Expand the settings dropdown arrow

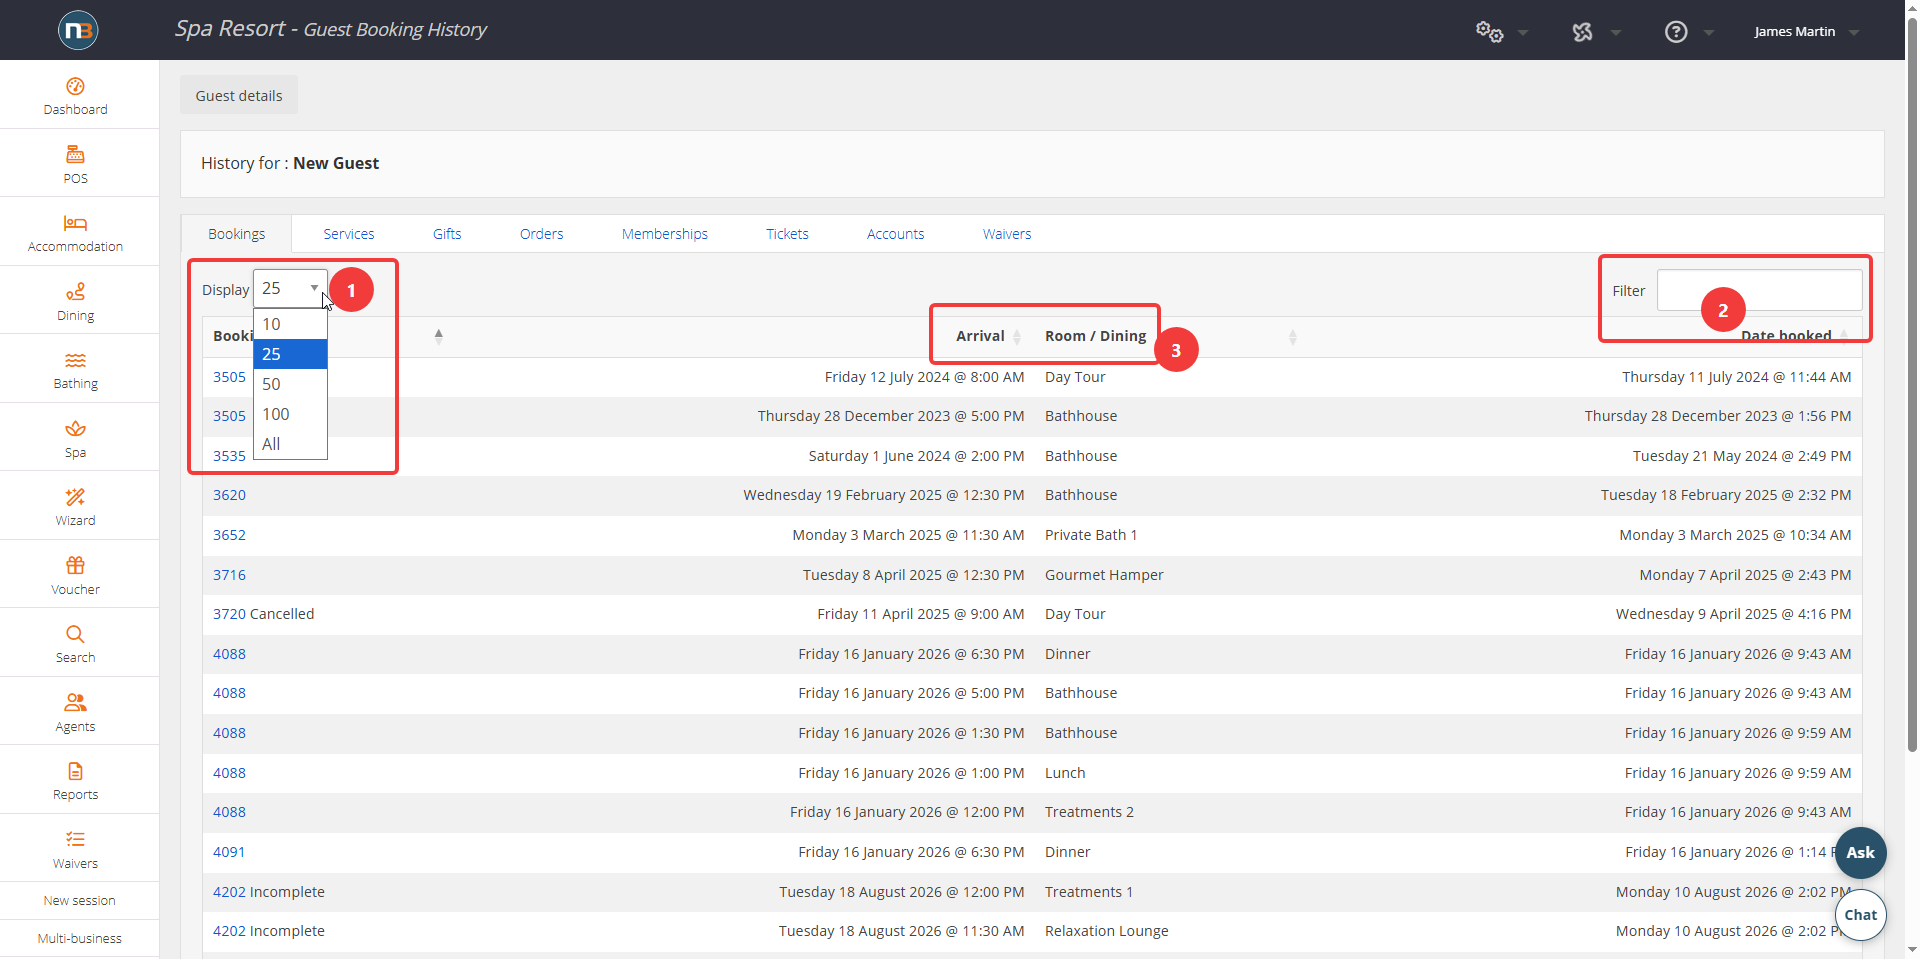point(1523,32)
